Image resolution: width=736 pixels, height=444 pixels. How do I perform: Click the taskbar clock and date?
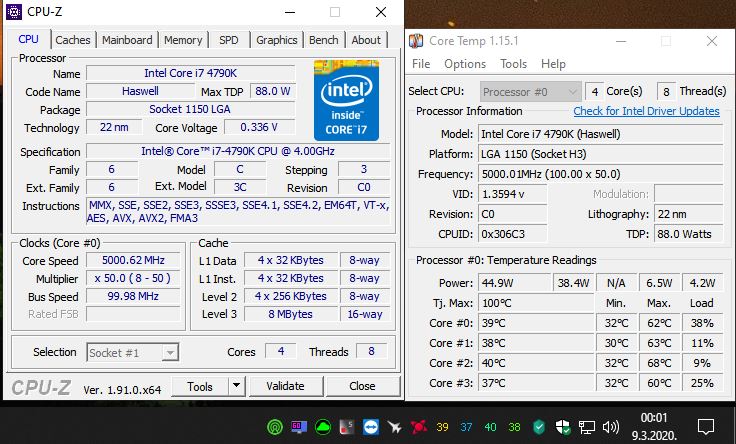click(653, 426)
